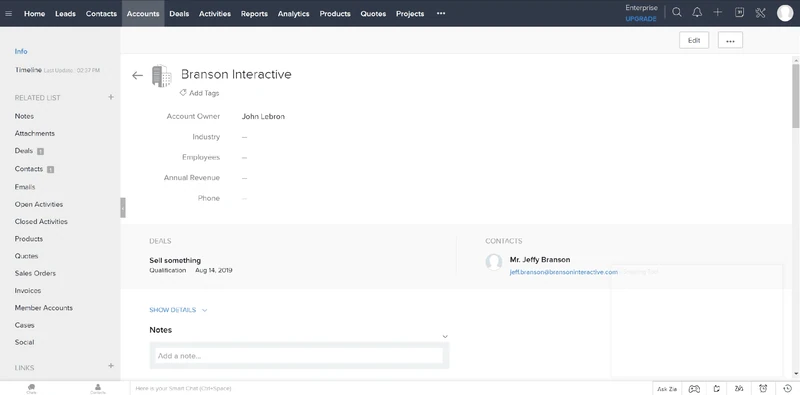
Task: Select the Accounts tab
Action: coord(143,14)
